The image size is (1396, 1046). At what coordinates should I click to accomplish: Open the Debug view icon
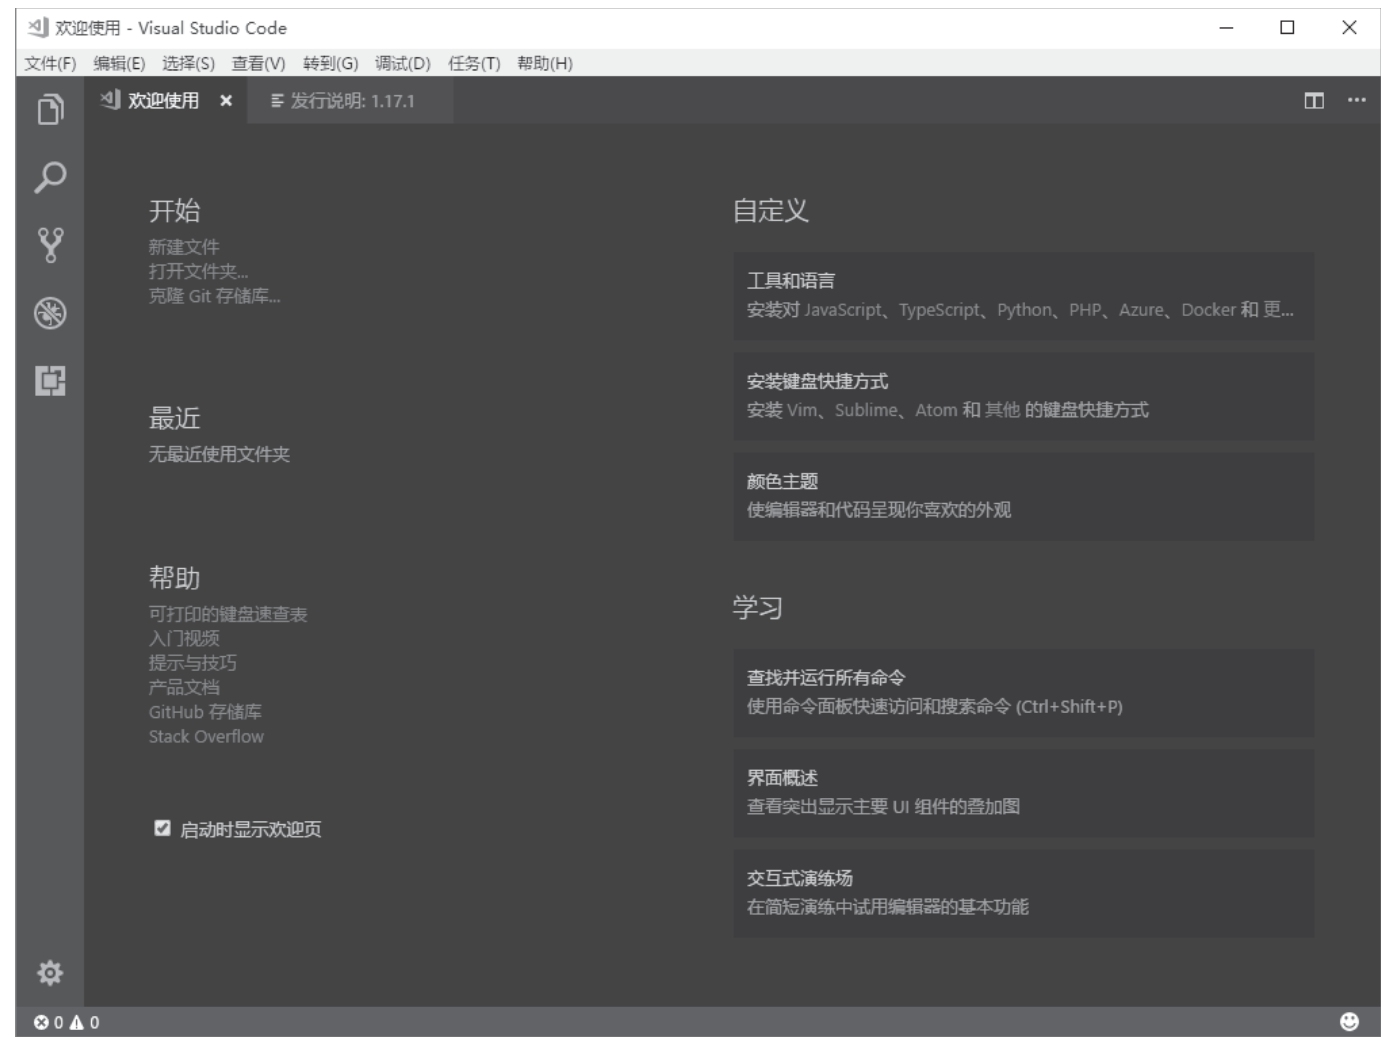point(50,313)
